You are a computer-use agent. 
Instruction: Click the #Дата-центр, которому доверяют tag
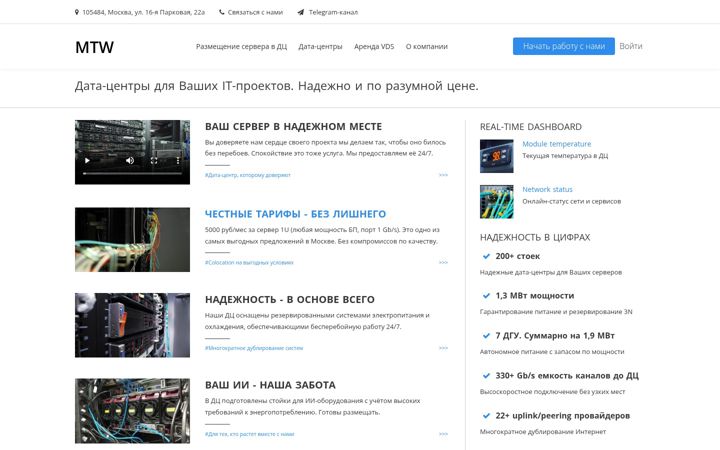point(248,175)
